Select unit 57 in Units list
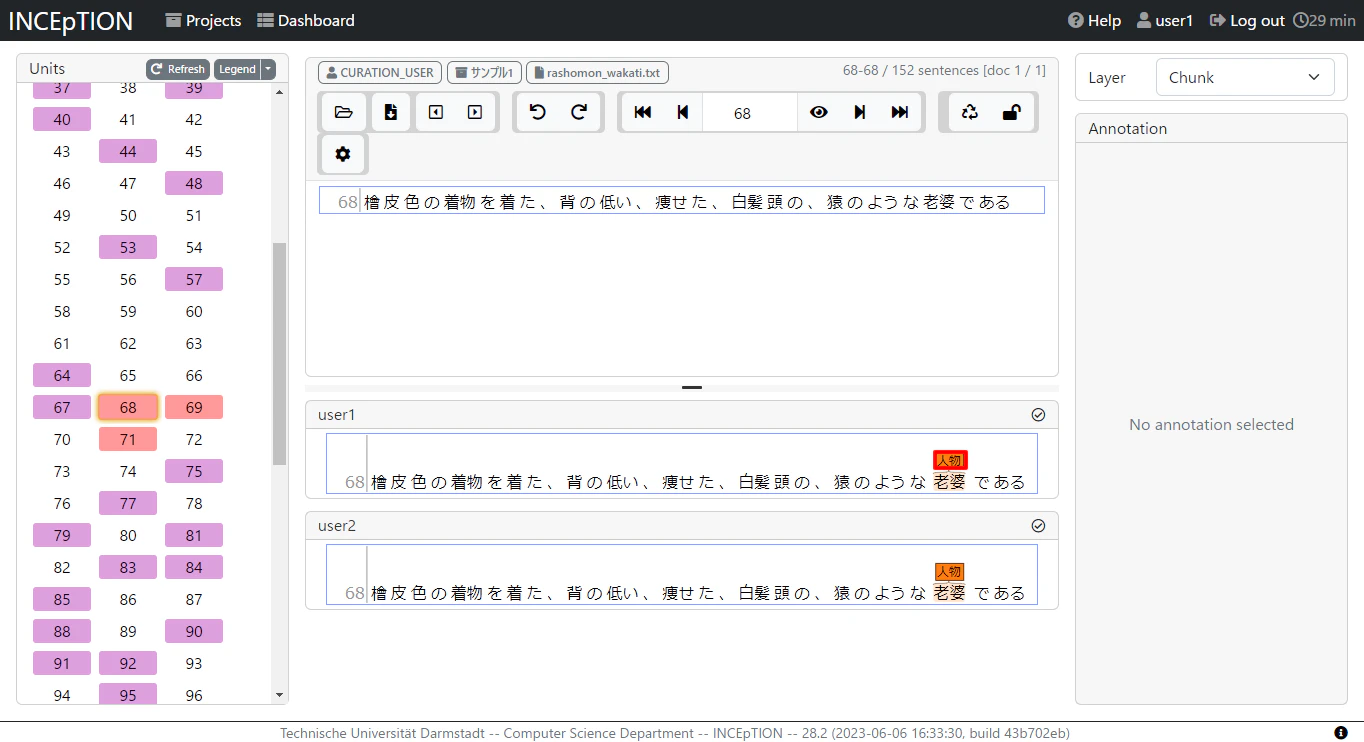 click(x=194, y=279)
